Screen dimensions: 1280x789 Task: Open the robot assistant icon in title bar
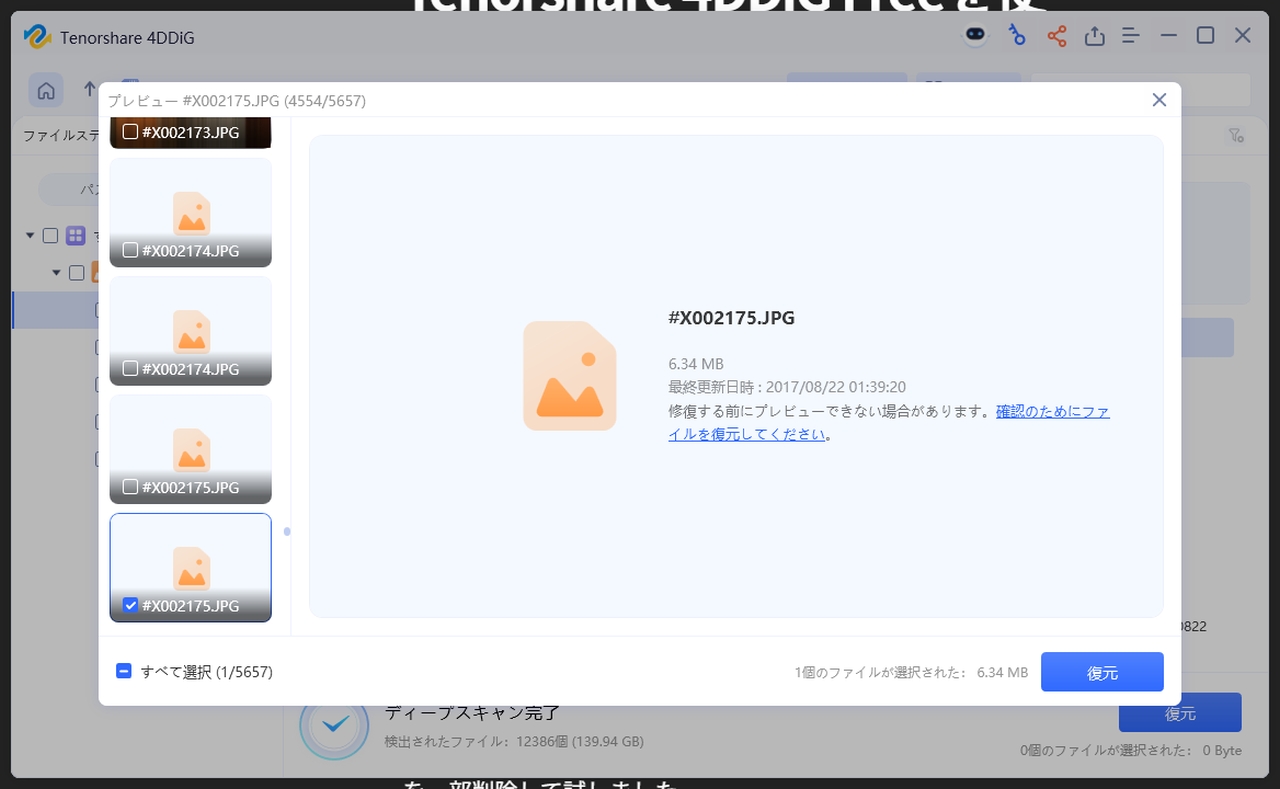click(x=975, y=36)
